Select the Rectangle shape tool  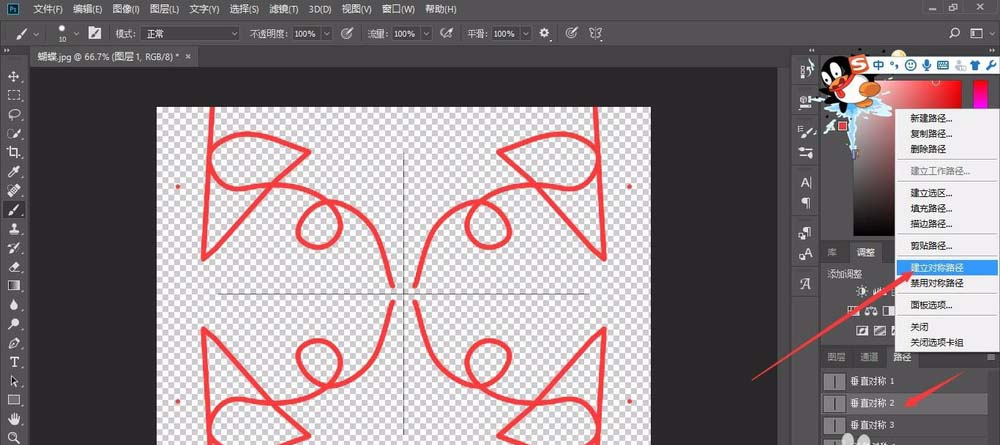tap(13, 400)
